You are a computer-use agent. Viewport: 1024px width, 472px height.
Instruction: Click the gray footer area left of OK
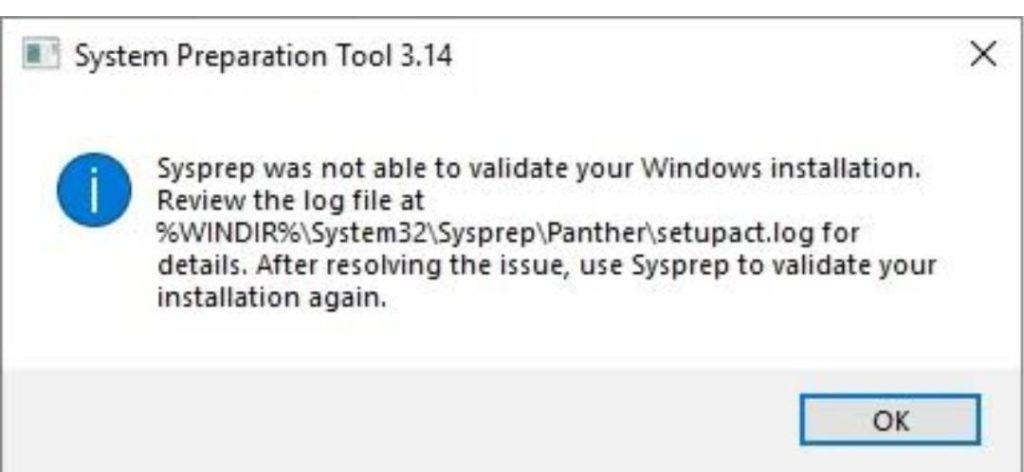pos(400,420)
